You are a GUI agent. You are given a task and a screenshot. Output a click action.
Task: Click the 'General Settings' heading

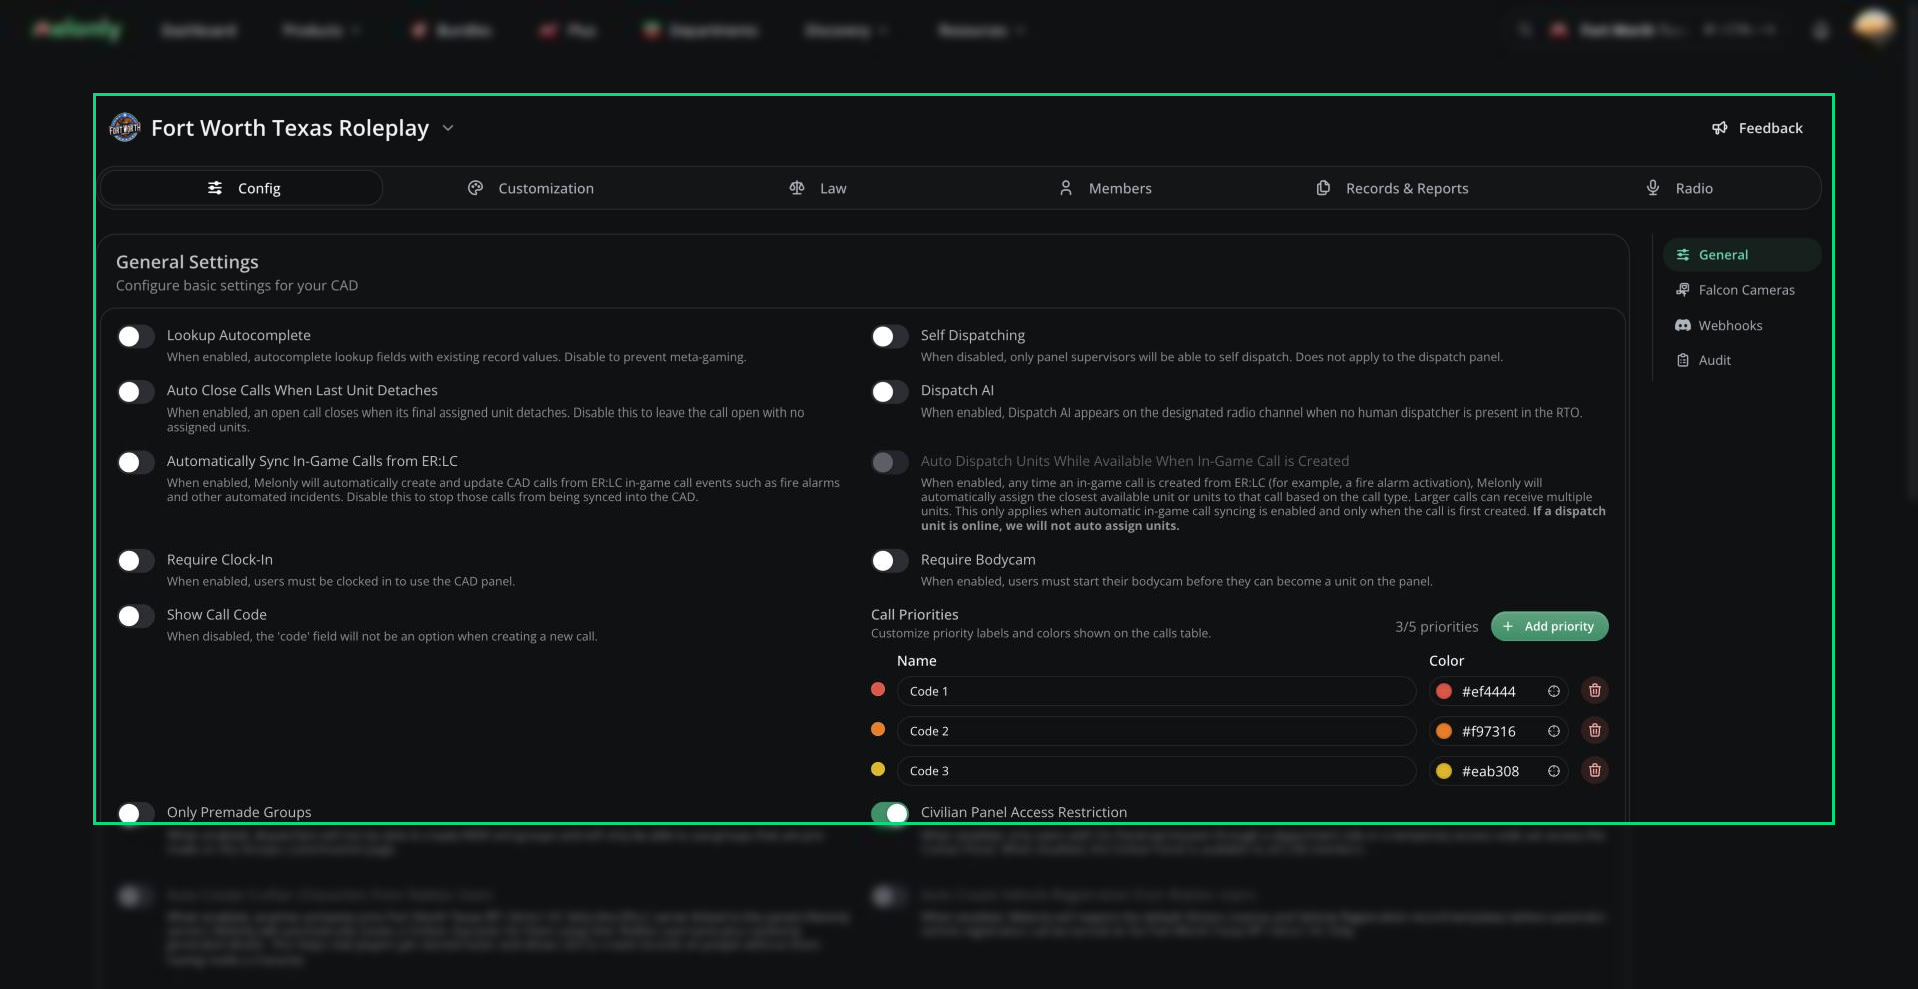click(x=187, y=262)
